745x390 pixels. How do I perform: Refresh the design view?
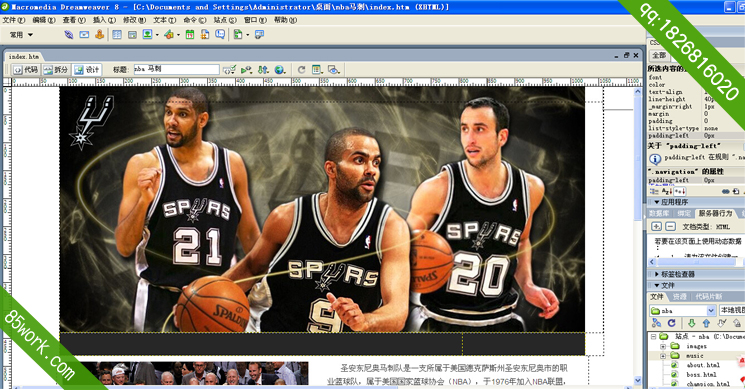301,70
